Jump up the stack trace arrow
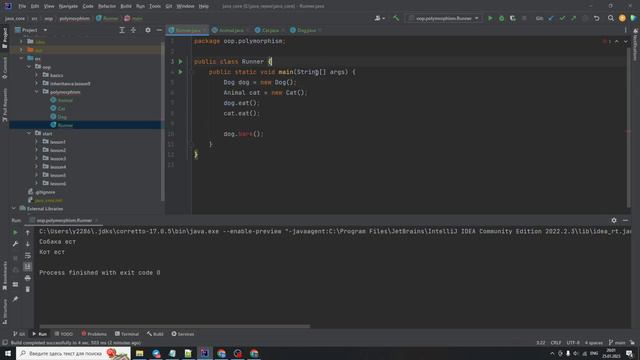The height and width of the screenshot is (360, 640). tap(28, 232)
